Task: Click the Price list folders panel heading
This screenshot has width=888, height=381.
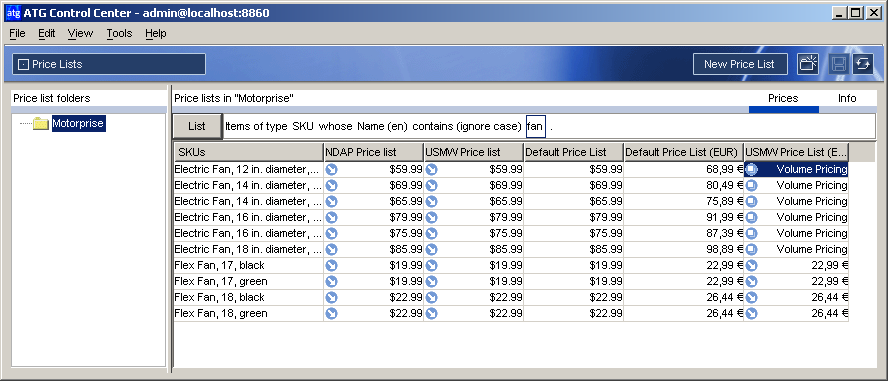Action: click(52, 99)
